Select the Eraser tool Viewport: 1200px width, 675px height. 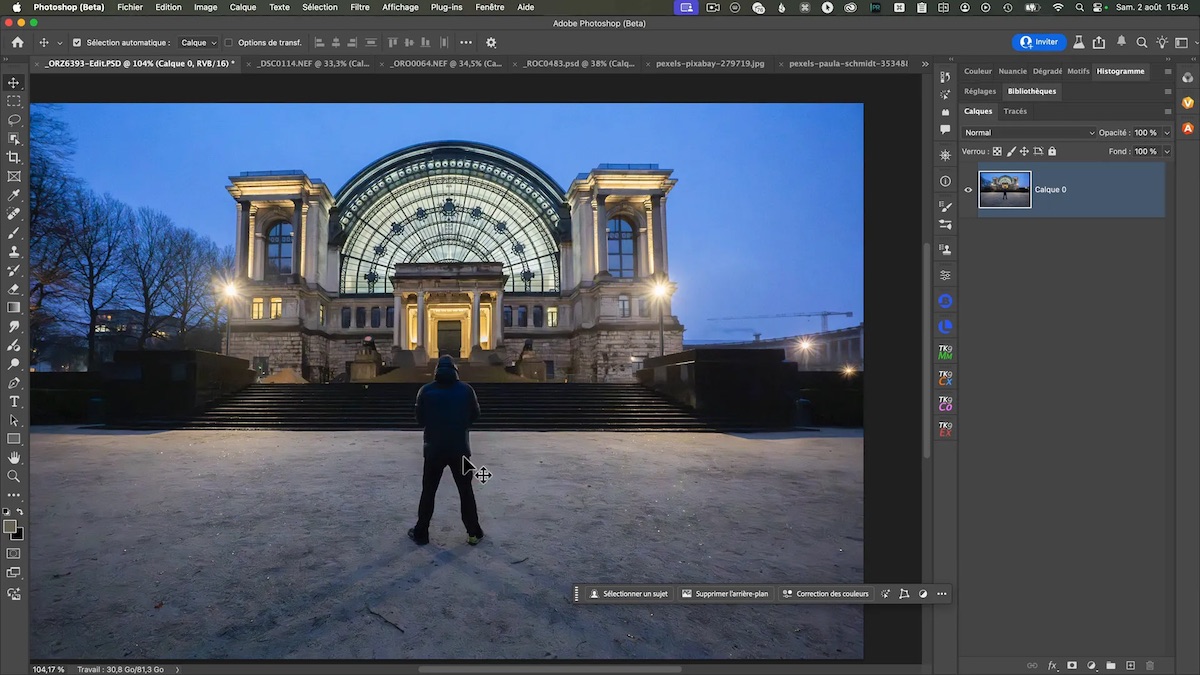click(14, 289)
